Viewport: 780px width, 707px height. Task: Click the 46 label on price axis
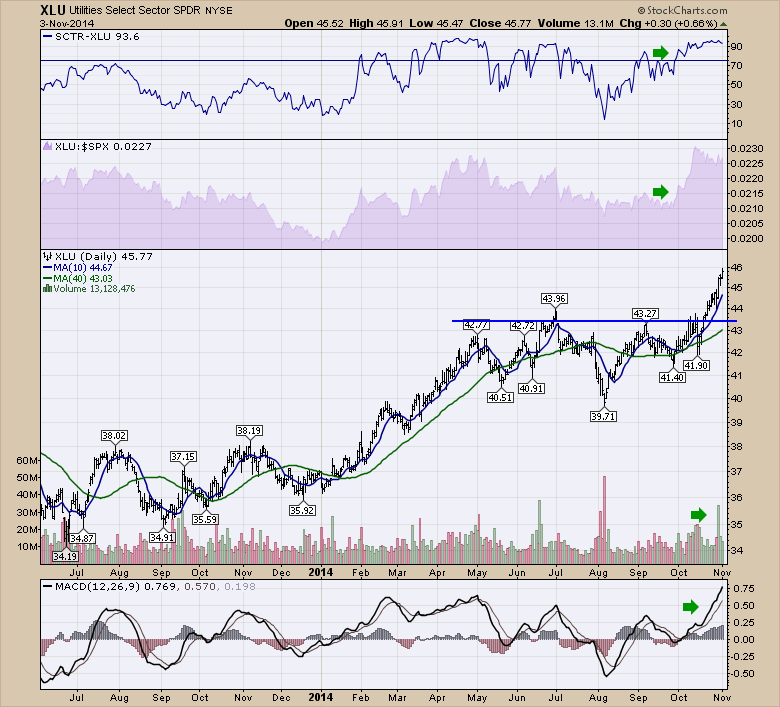[737, 268]
